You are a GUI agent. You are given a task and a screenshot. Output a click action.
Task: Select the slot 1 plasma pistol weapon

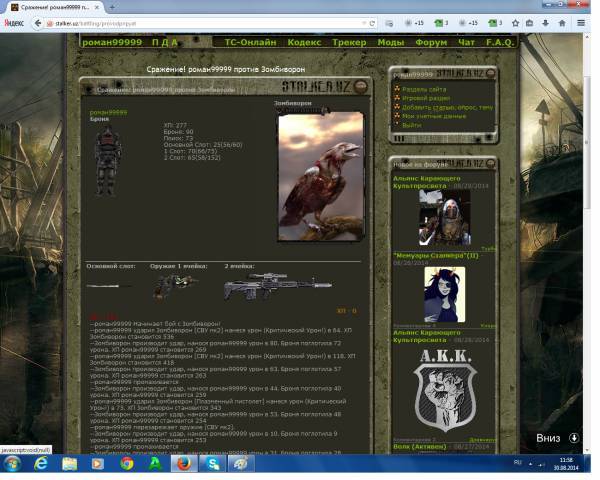pos(175,287)
